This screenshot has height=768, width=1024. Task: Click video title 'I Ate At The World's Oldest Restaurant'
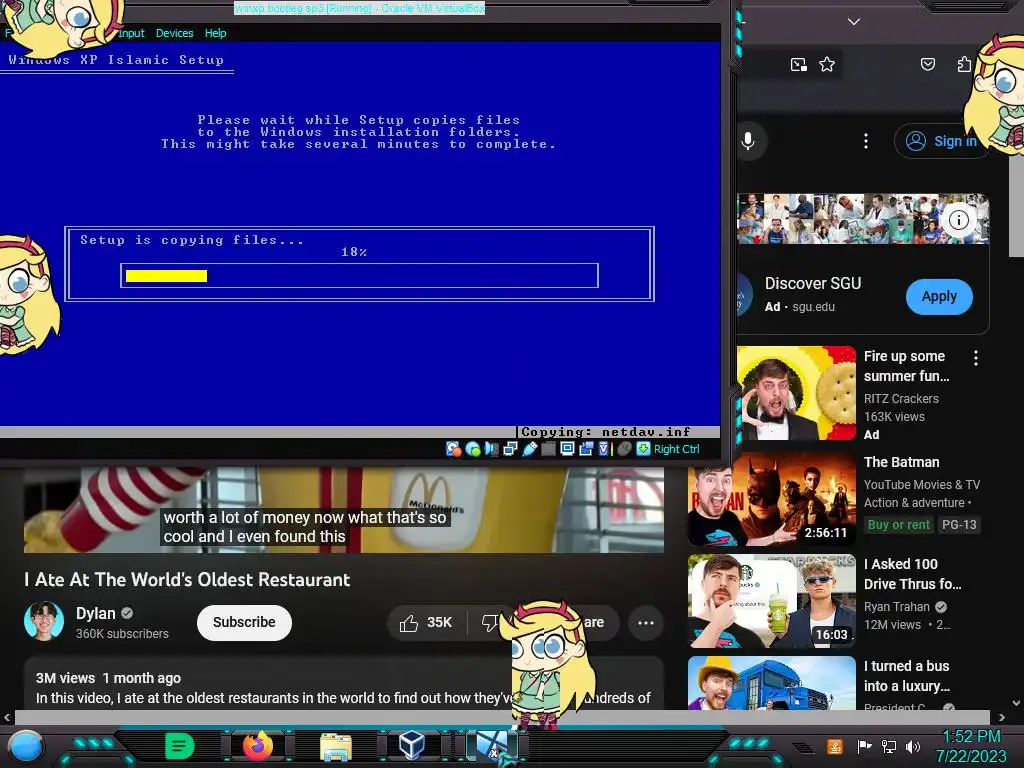pyautogui.click(x=187, y=580)
